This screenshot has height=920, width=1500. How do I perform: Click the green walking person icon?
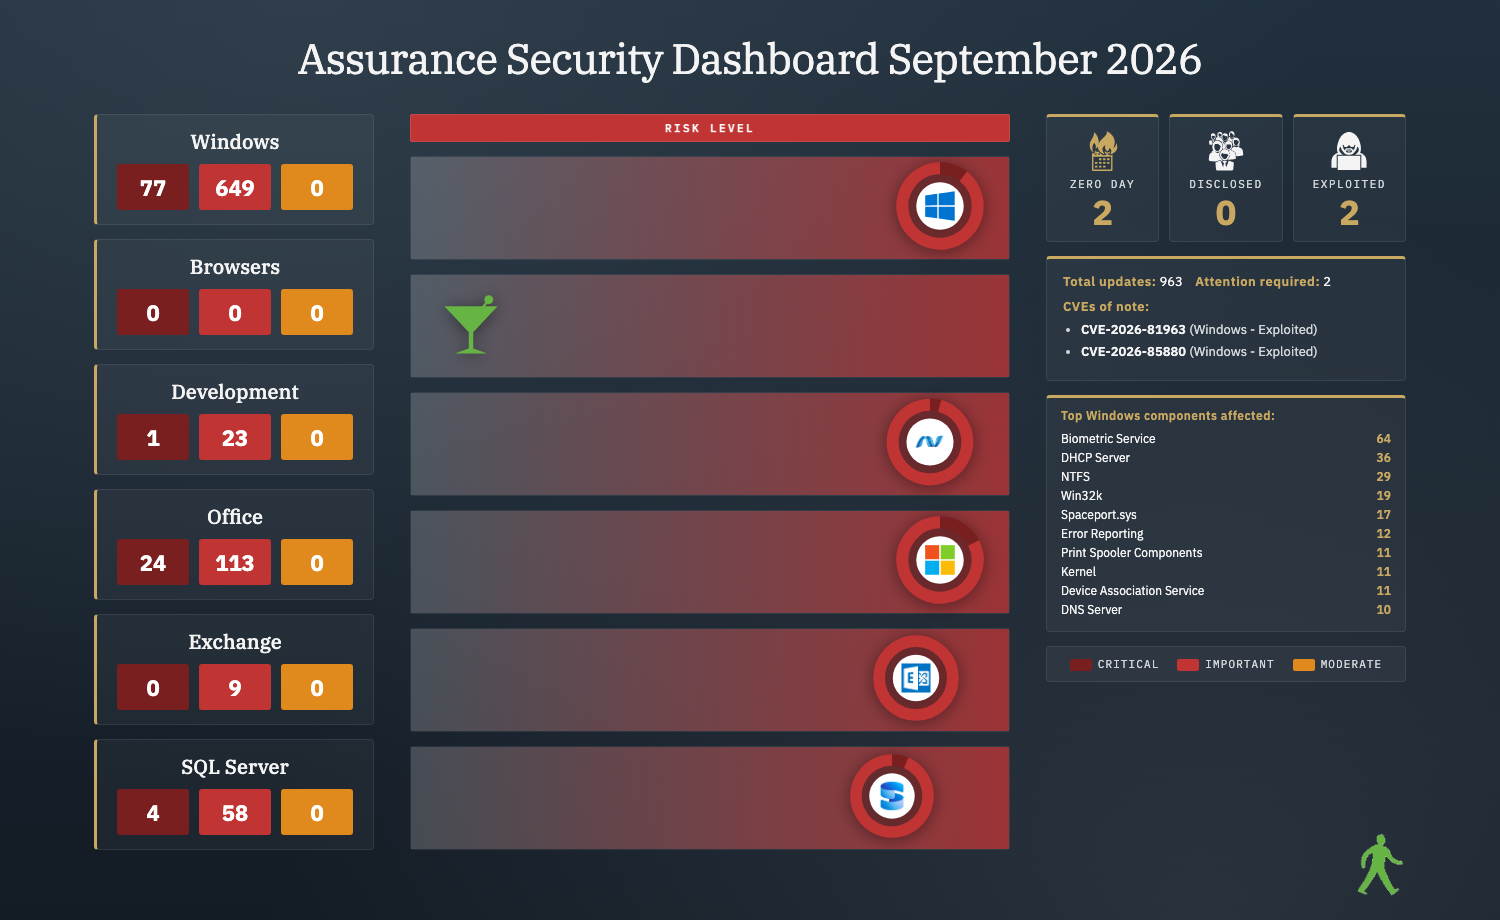point(1380,864)
